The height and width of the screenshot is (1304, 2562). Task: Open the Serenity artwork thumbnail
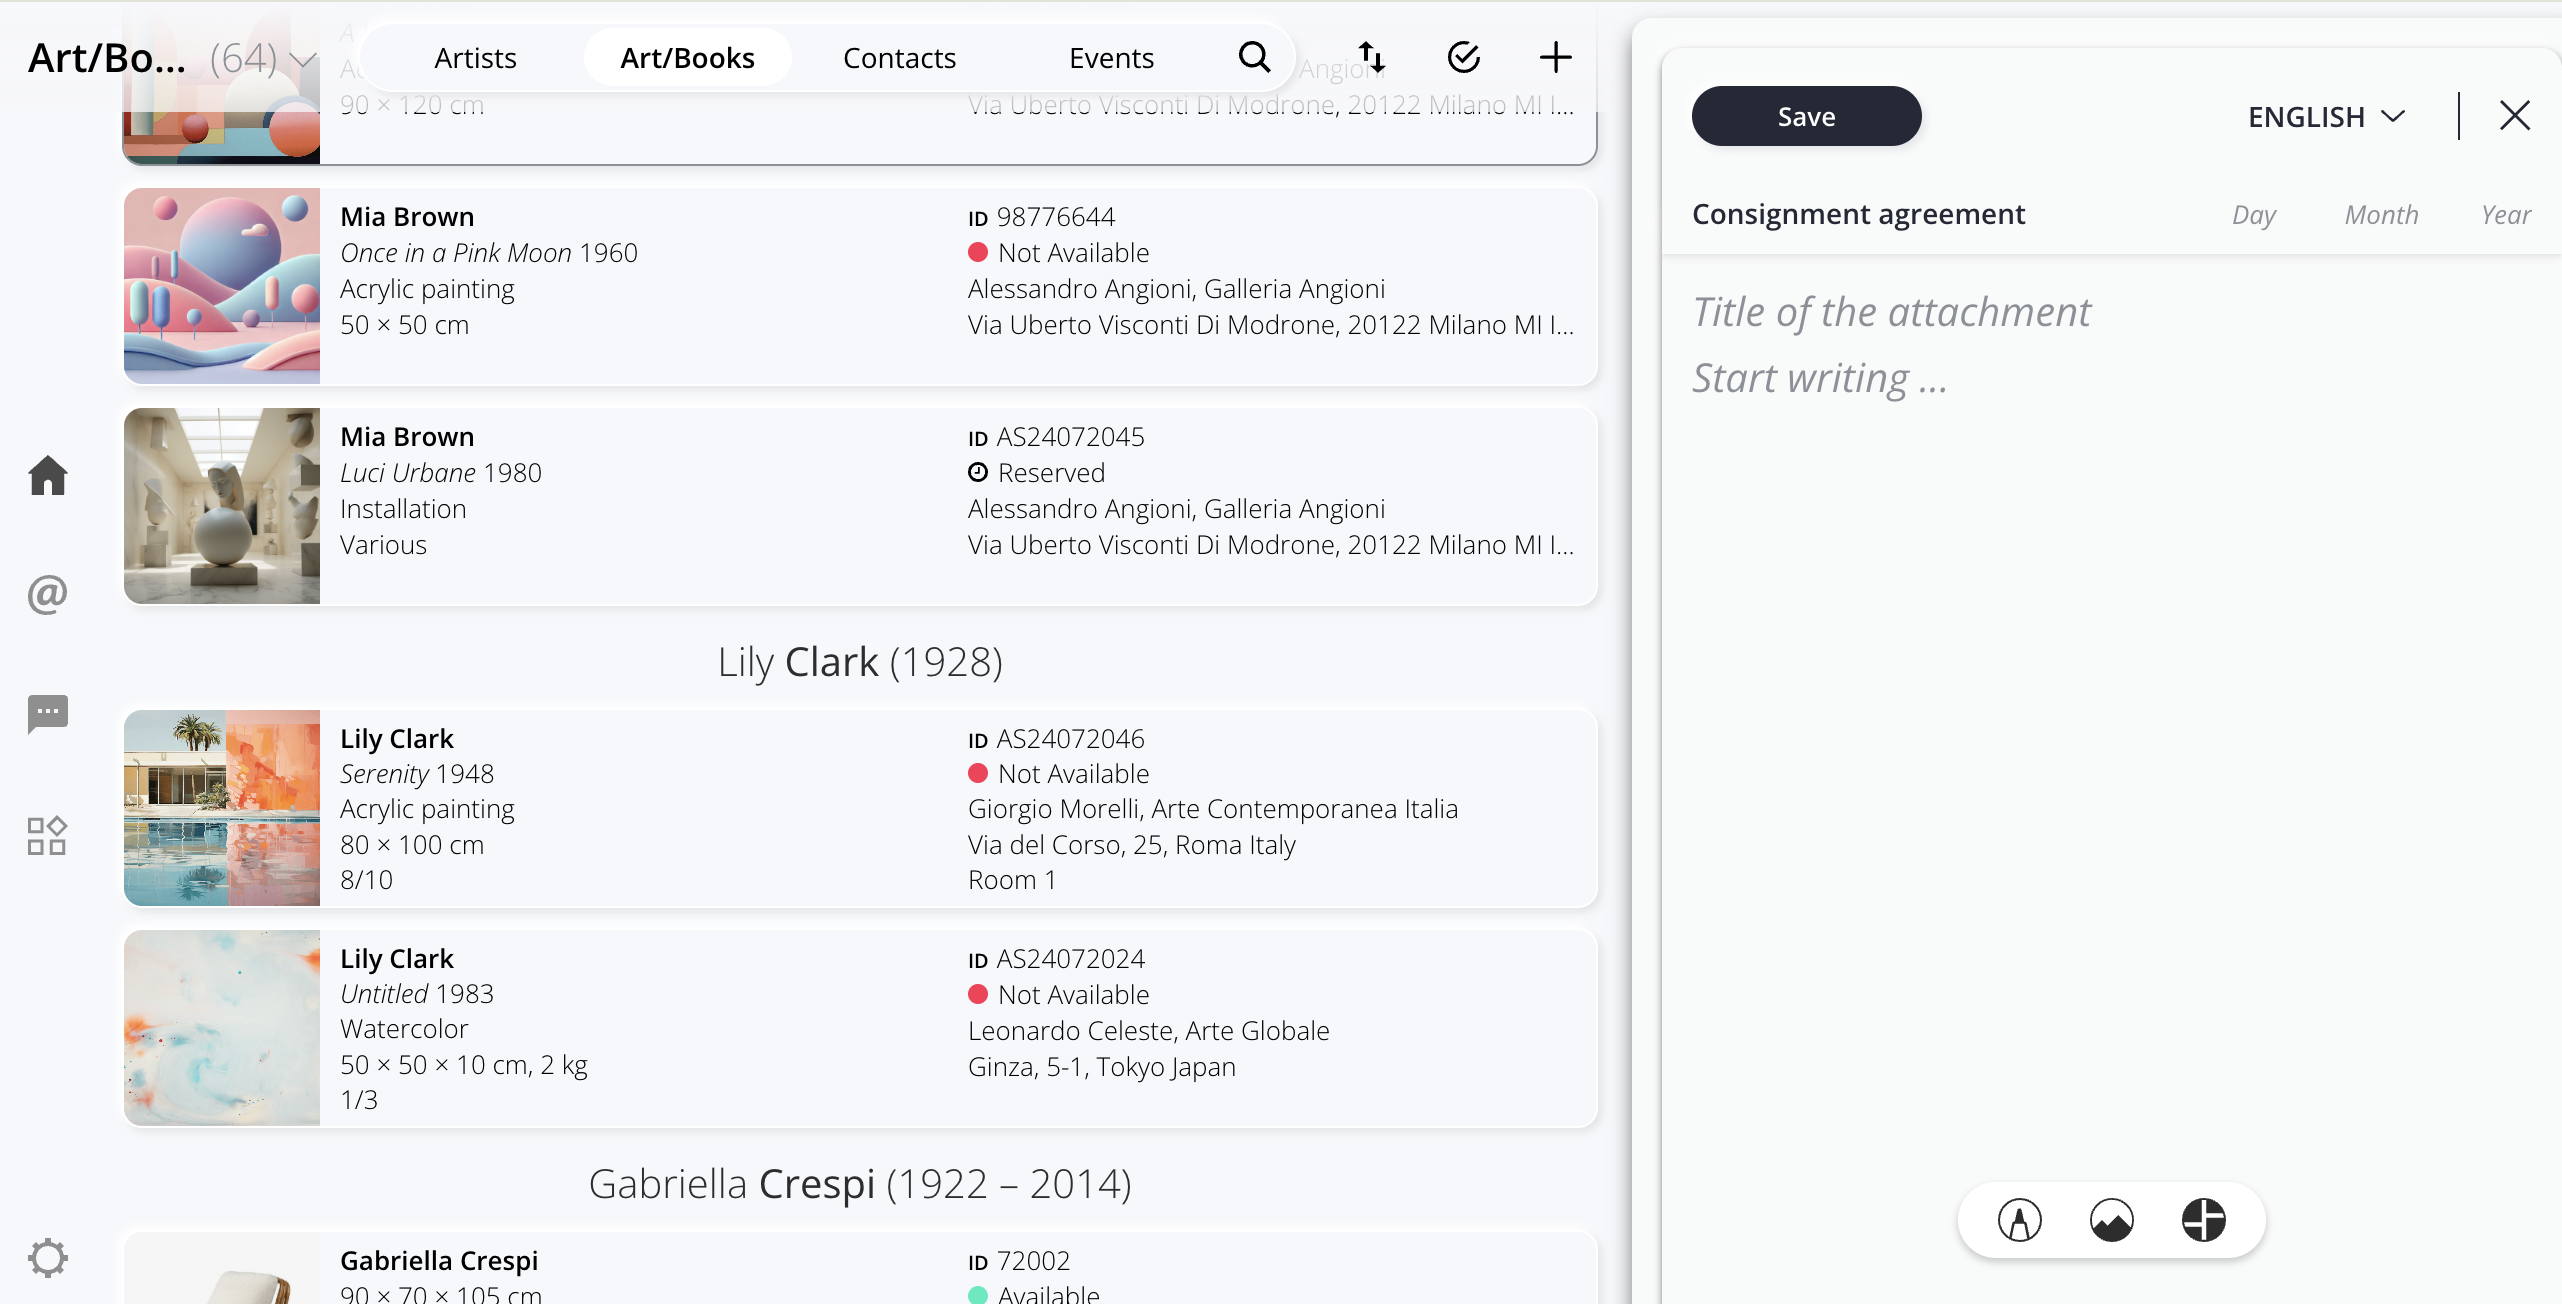(222, 808)
